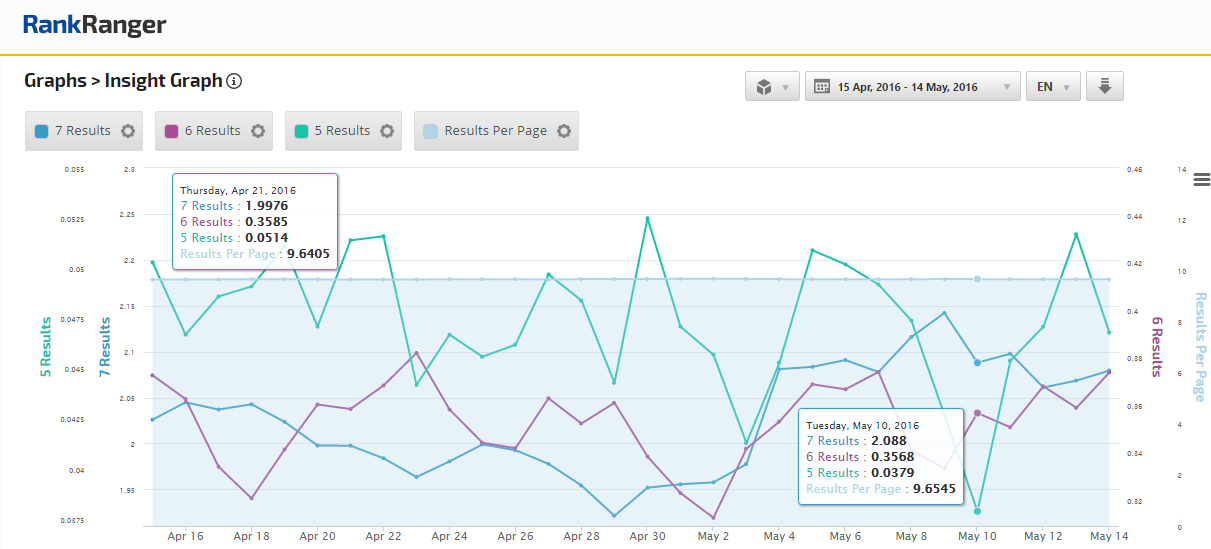
Task: Toggle Results Per Page series label
Action: pos(495,131)
